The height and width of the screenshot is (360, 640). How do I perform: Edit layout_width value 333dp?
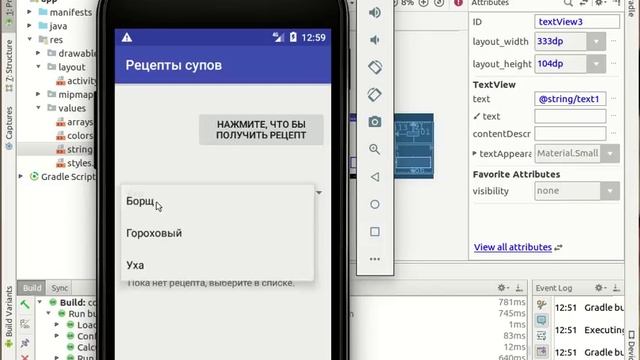click(x=560, y=41)
